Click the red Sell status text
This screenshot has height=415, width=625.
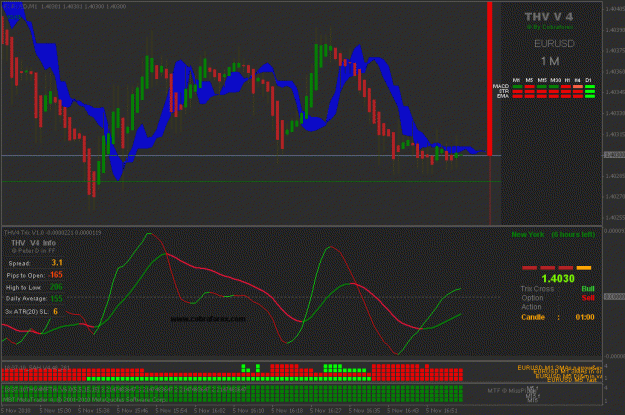pos(588,298)
